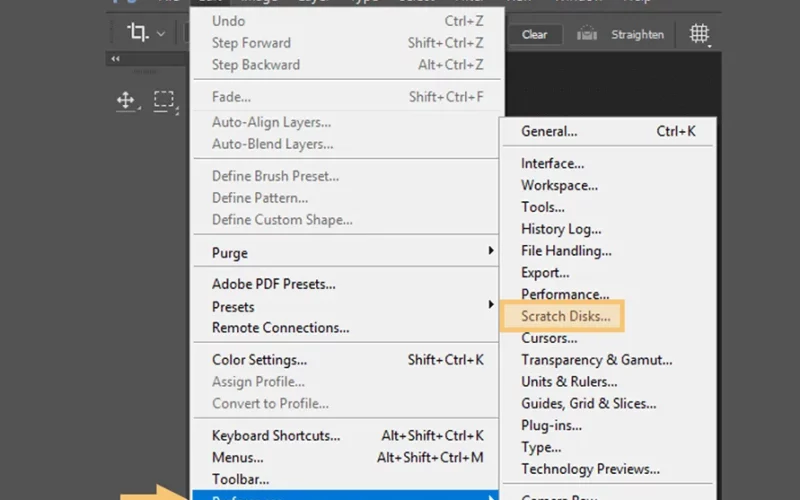800x500 pixels.
Task: Open General... preferences
Action: click(x=608, y=131)
